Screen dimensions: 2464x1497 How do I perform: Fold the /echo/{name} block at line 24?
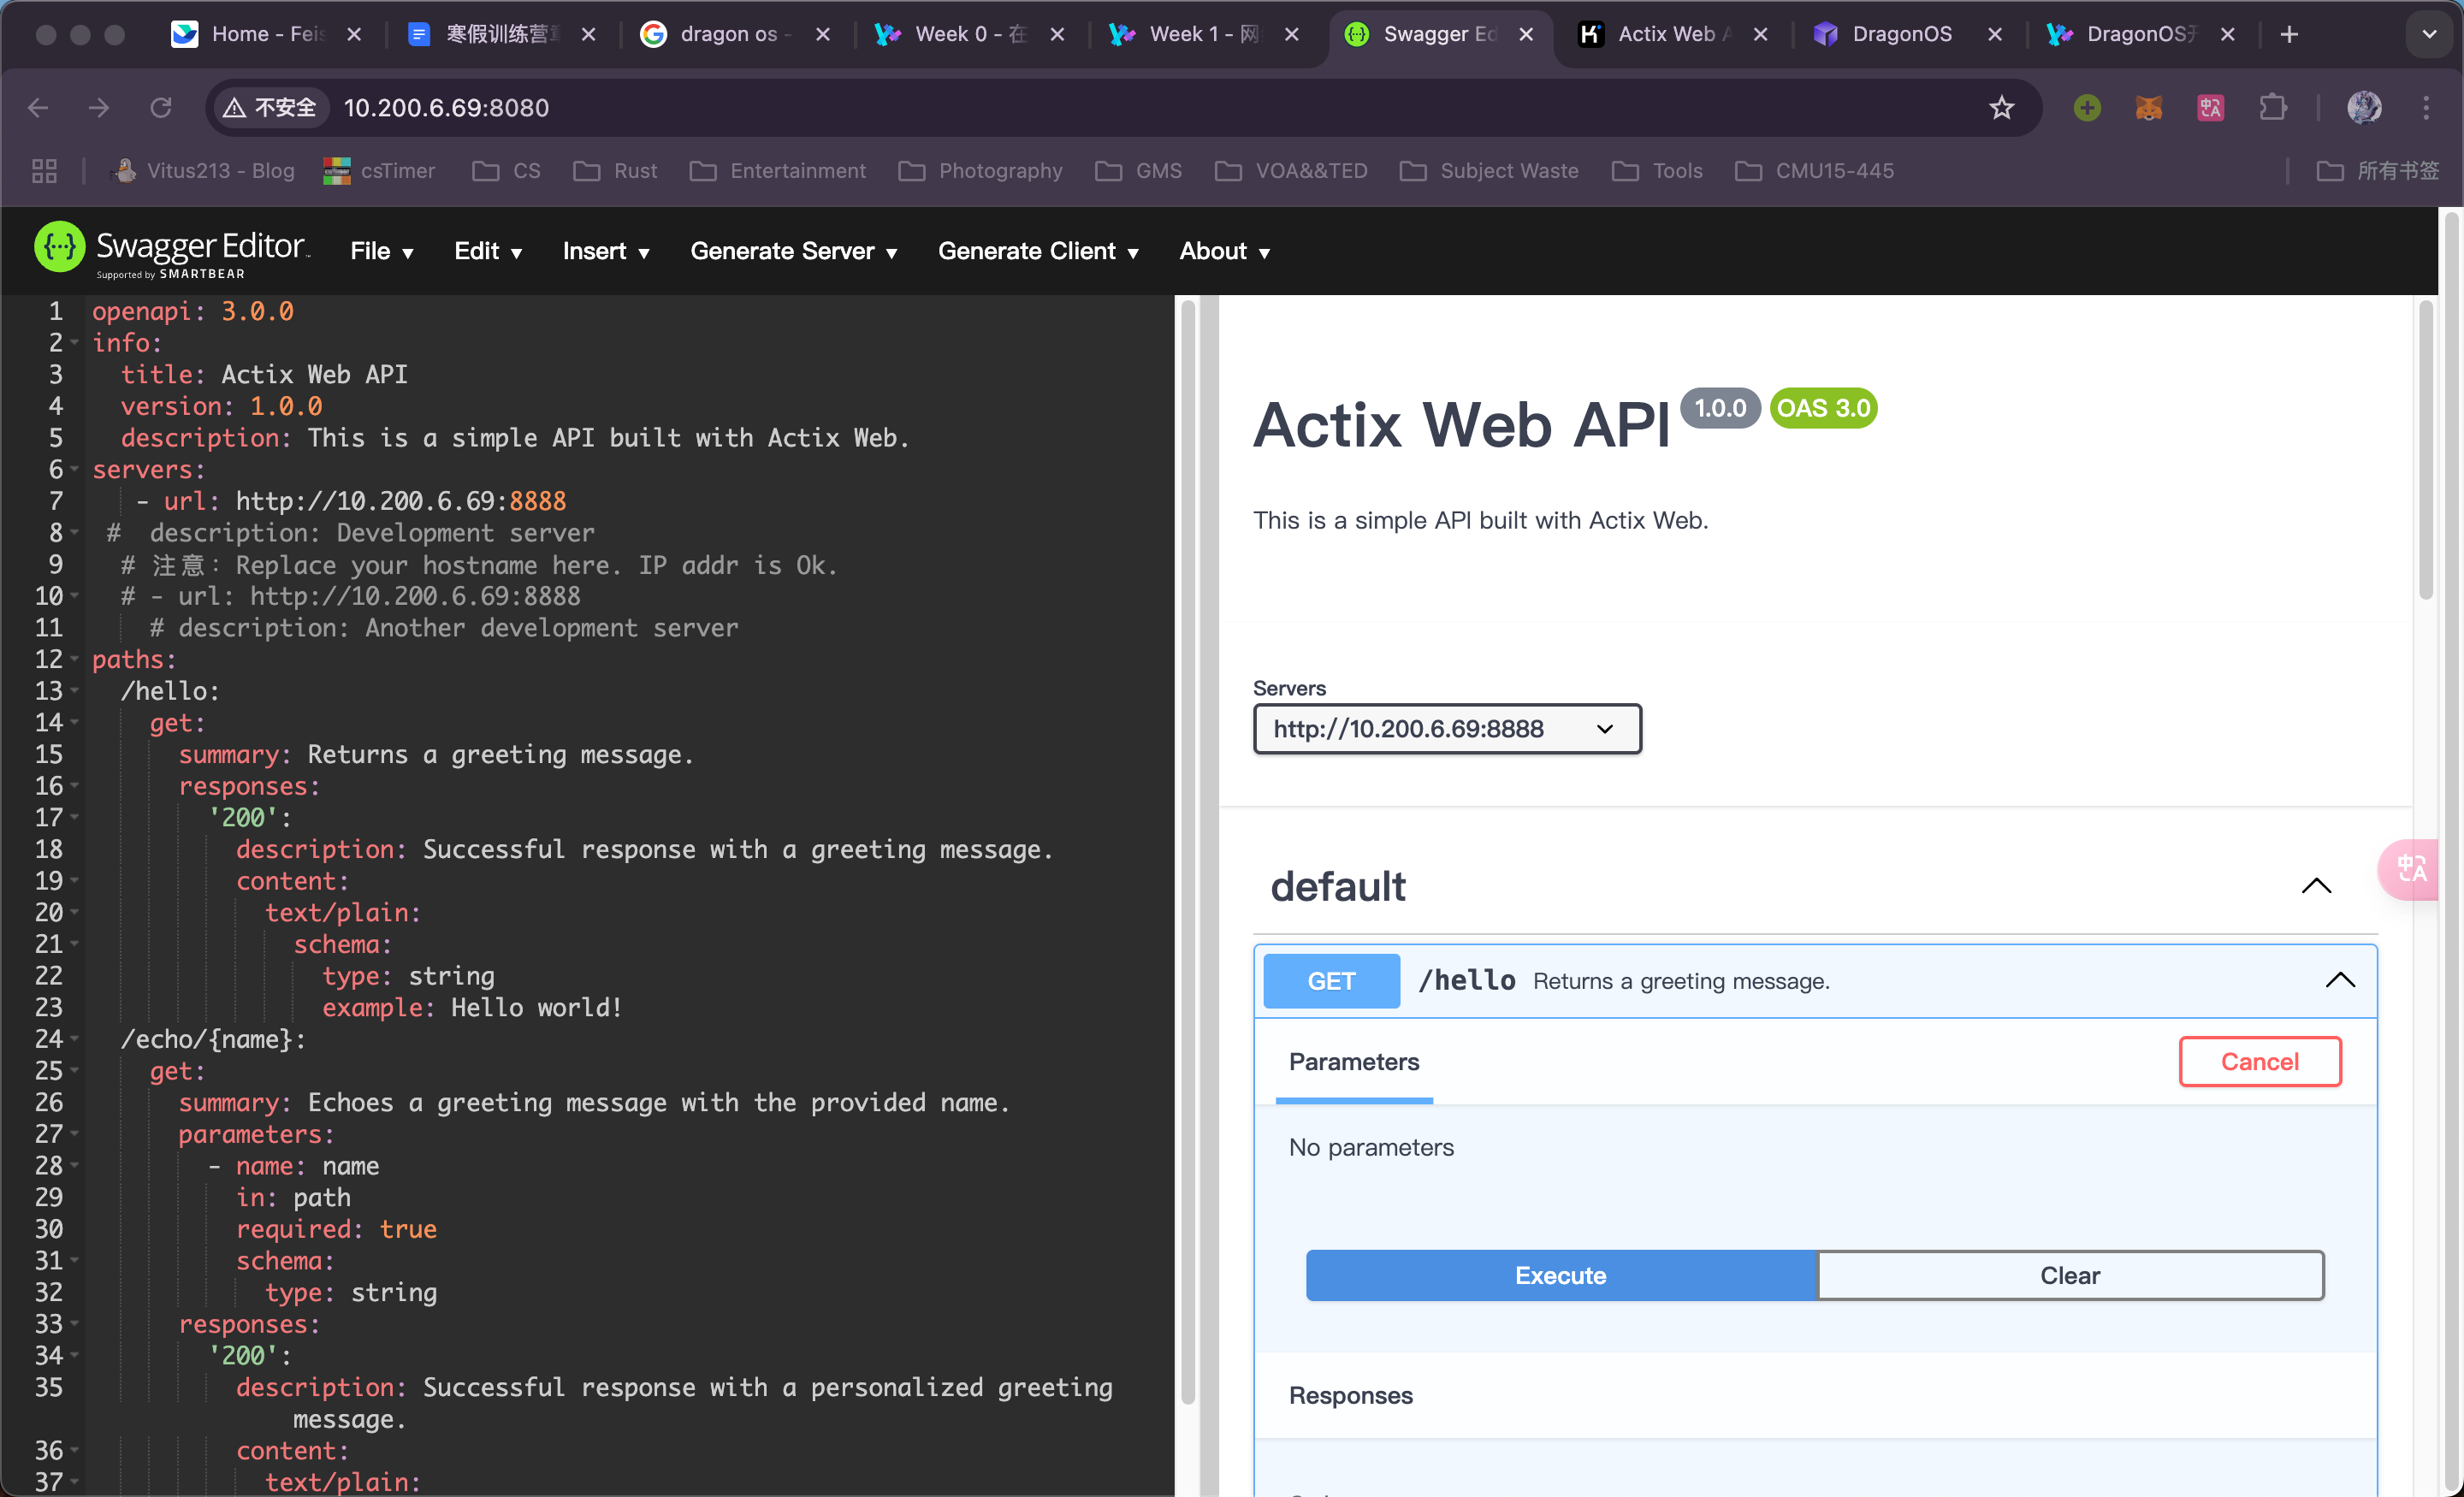coord(74,1039)
